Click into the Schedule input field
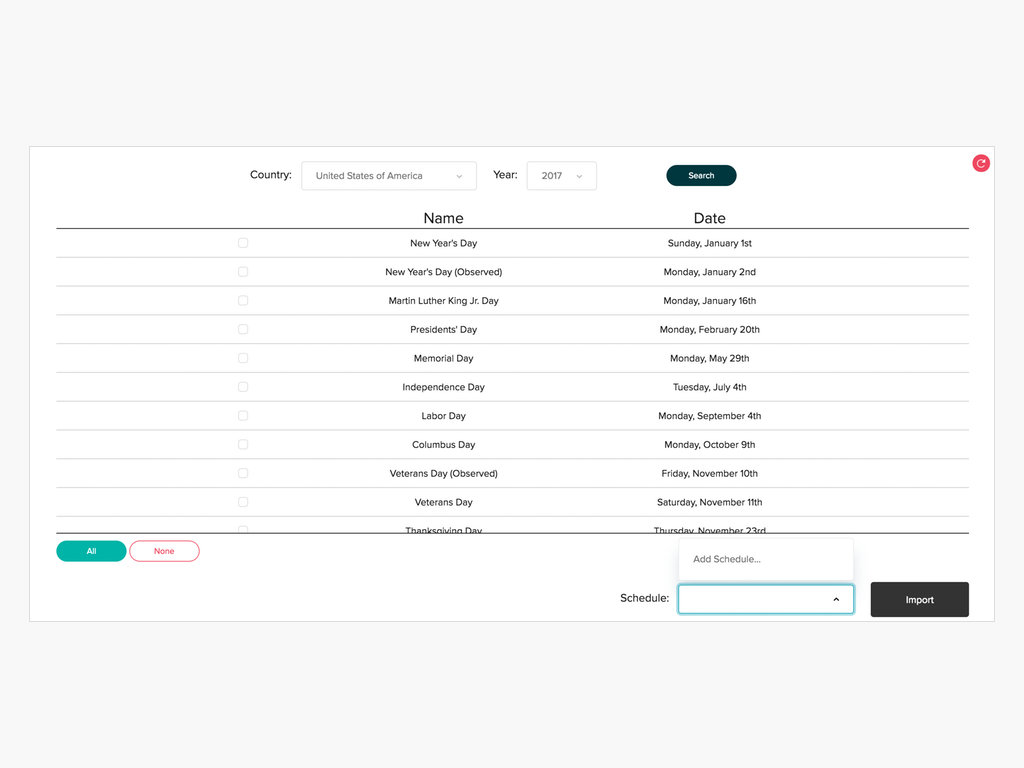This screenshot has height=768, width=1024. pyautogui.click(x=752, y=600)
